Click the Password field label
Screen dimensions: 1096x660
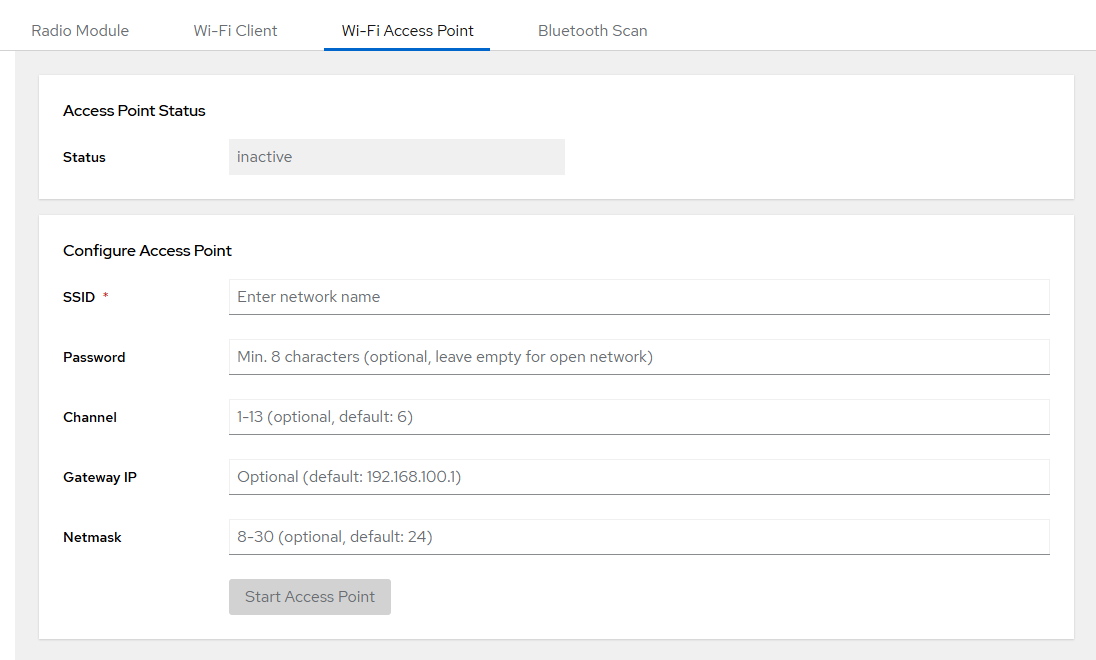pyautogui.click(x=94, y=357)
